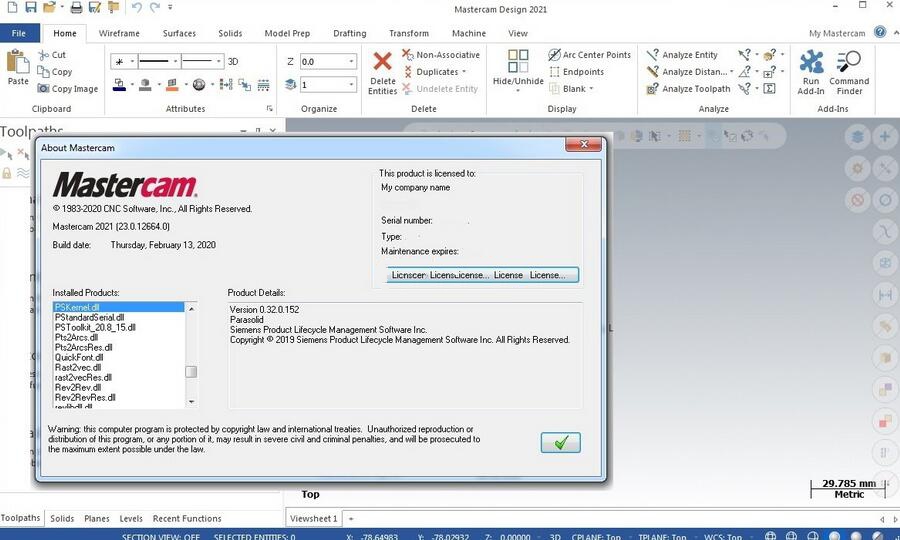Switch to the Machine ribbon tab
This screenshot has height=540, width=900.
click(x=468, y=33)
